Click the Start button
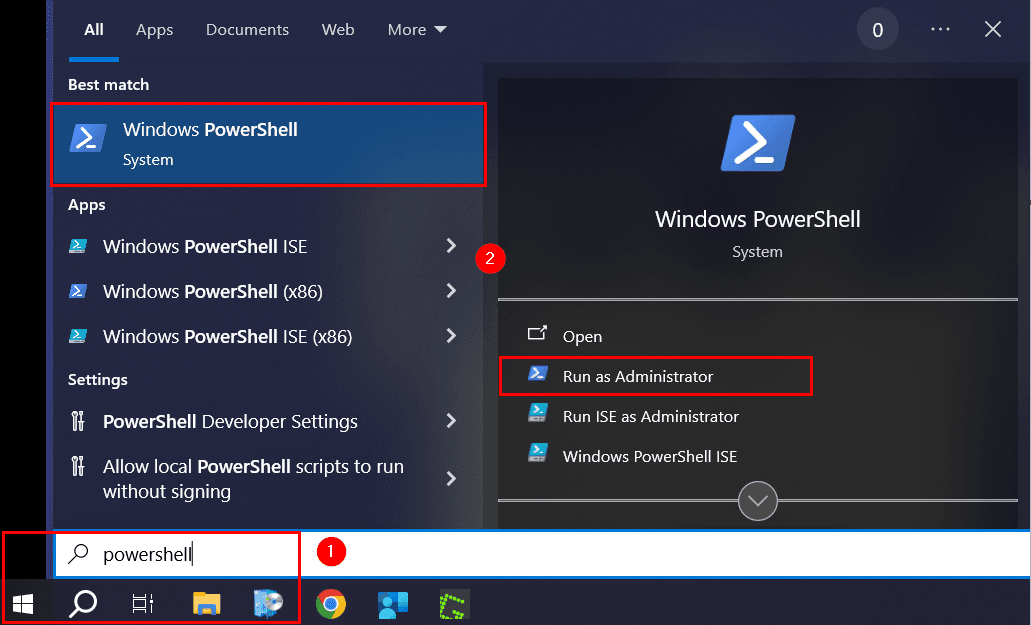Image resolution: width=1031 pixels, height=625 pixels. point(22,603)
